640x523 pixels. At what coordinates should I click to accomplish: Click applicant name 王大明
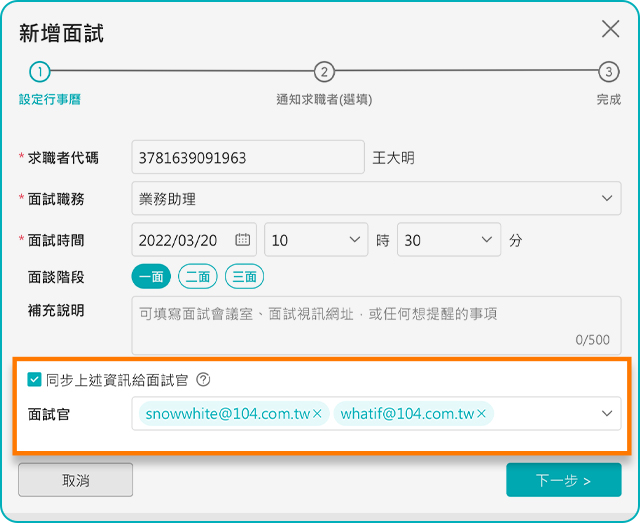point(393,158)
